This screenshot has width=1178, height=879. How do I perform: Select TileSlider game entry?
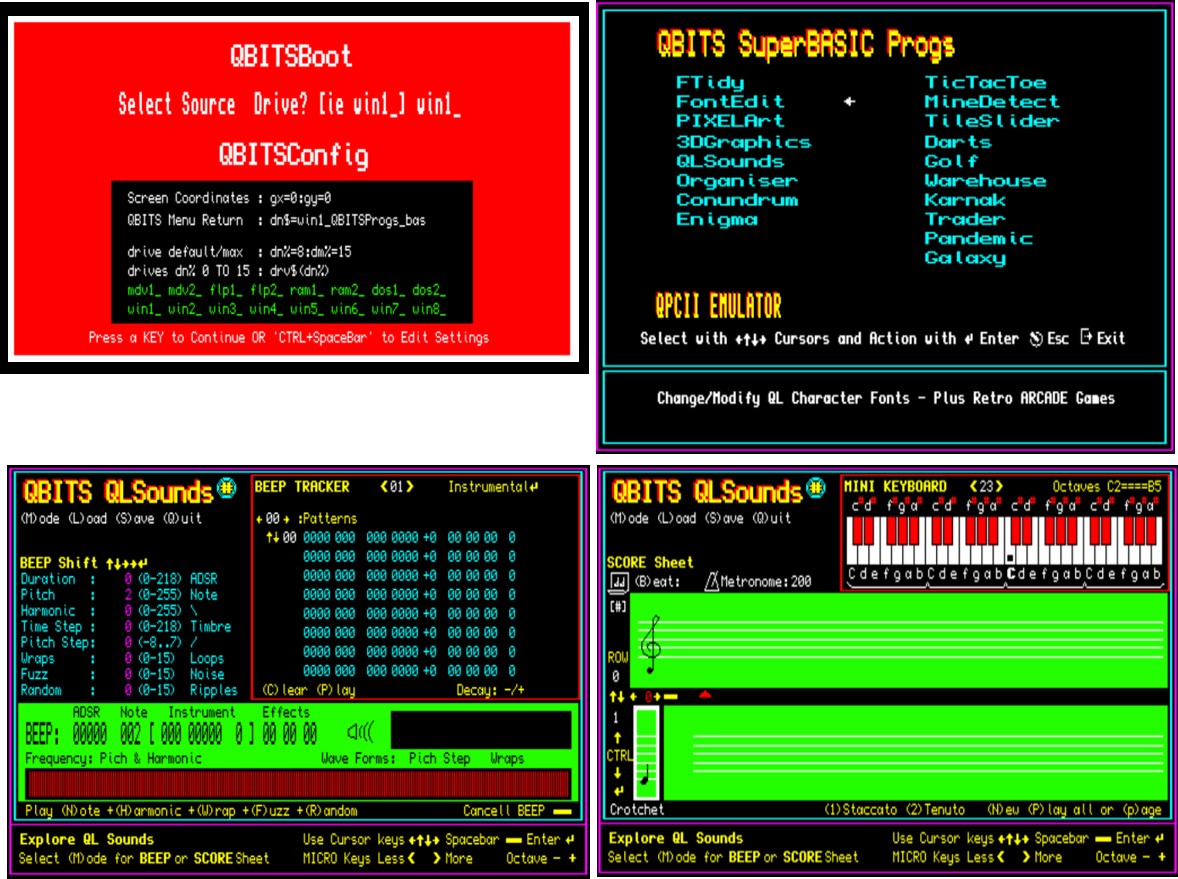[x=992, y=121]
